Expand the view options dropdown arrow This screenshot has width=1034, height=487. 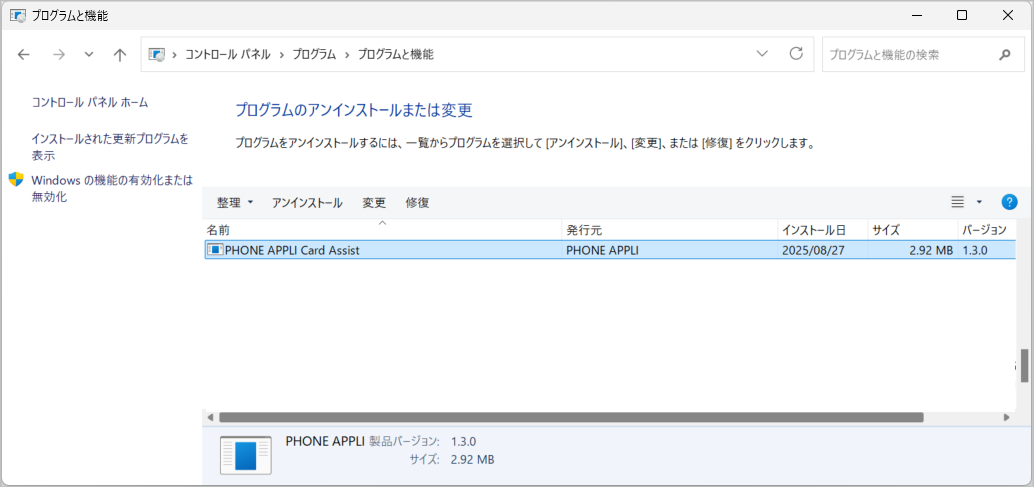[979, 202]
